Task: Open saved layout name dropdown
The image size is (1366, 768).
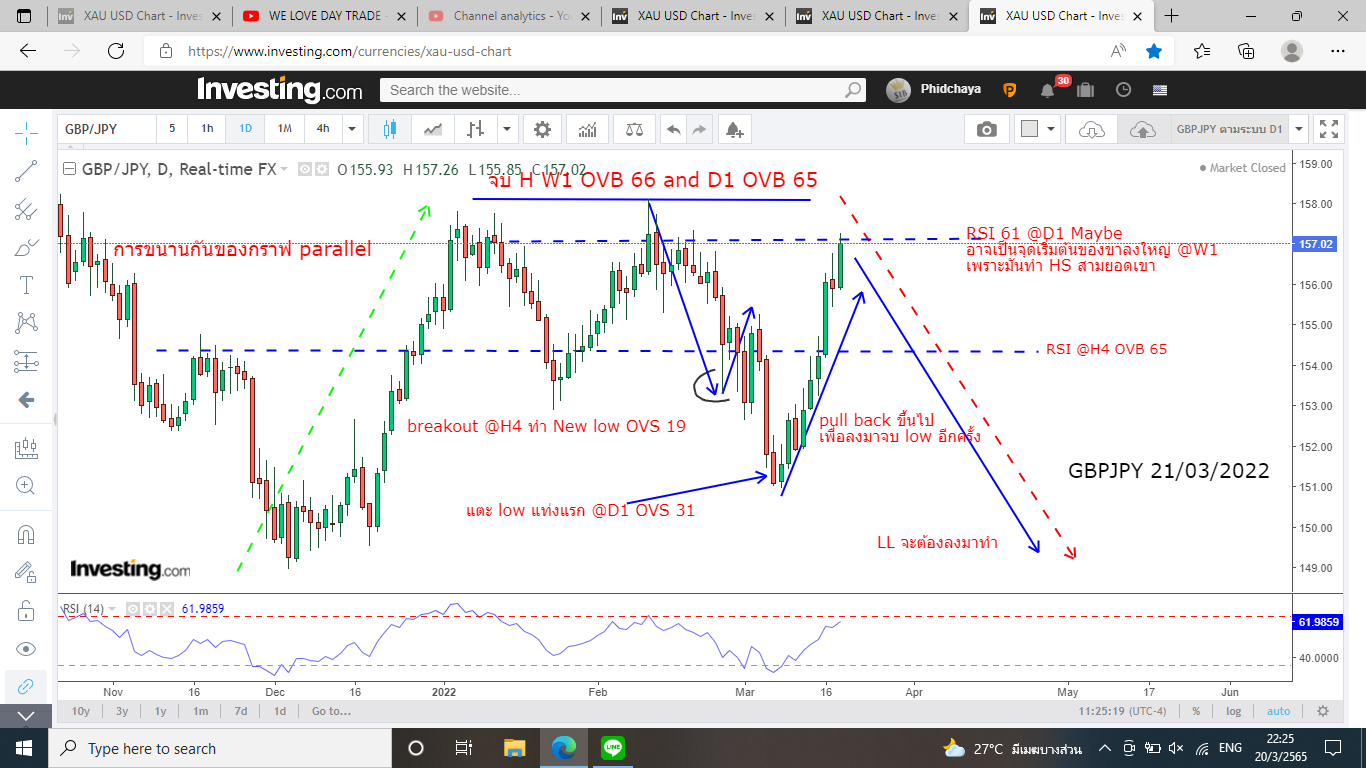Action: click(1299, 129)
